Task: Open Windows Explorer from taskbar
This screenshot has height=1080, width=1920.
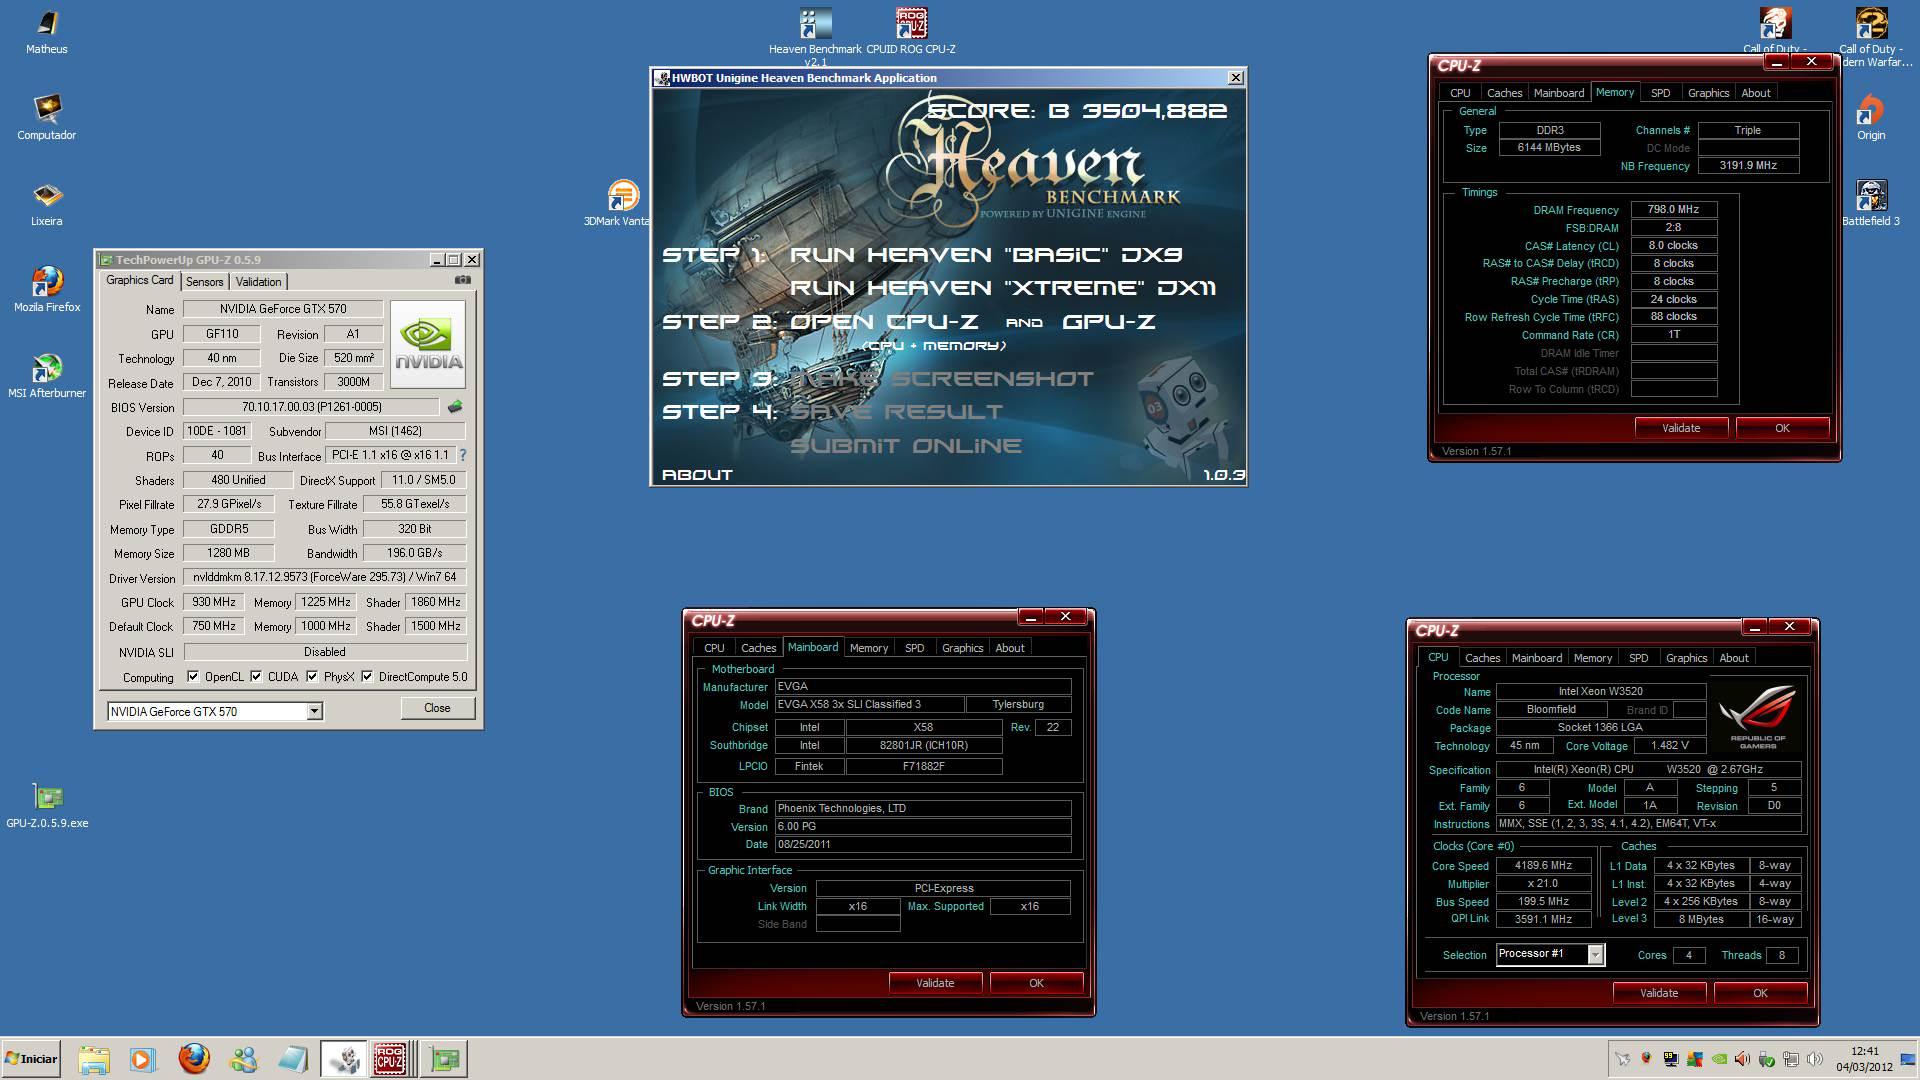Action: click(x=93, y=1059)
